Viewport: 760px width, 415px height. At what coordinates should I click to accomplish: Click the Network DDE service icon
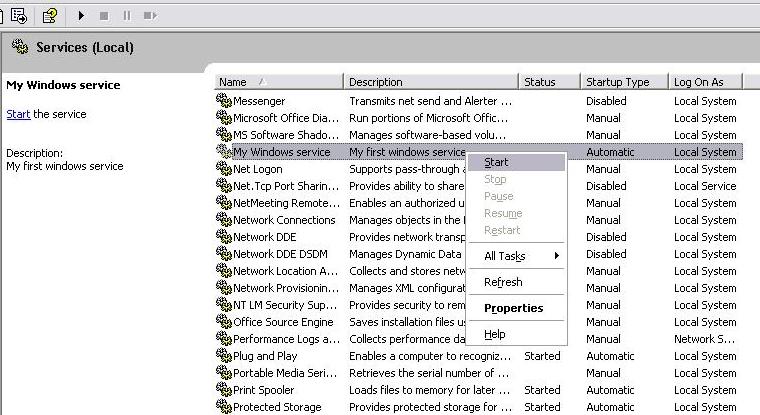pos(223,236)
